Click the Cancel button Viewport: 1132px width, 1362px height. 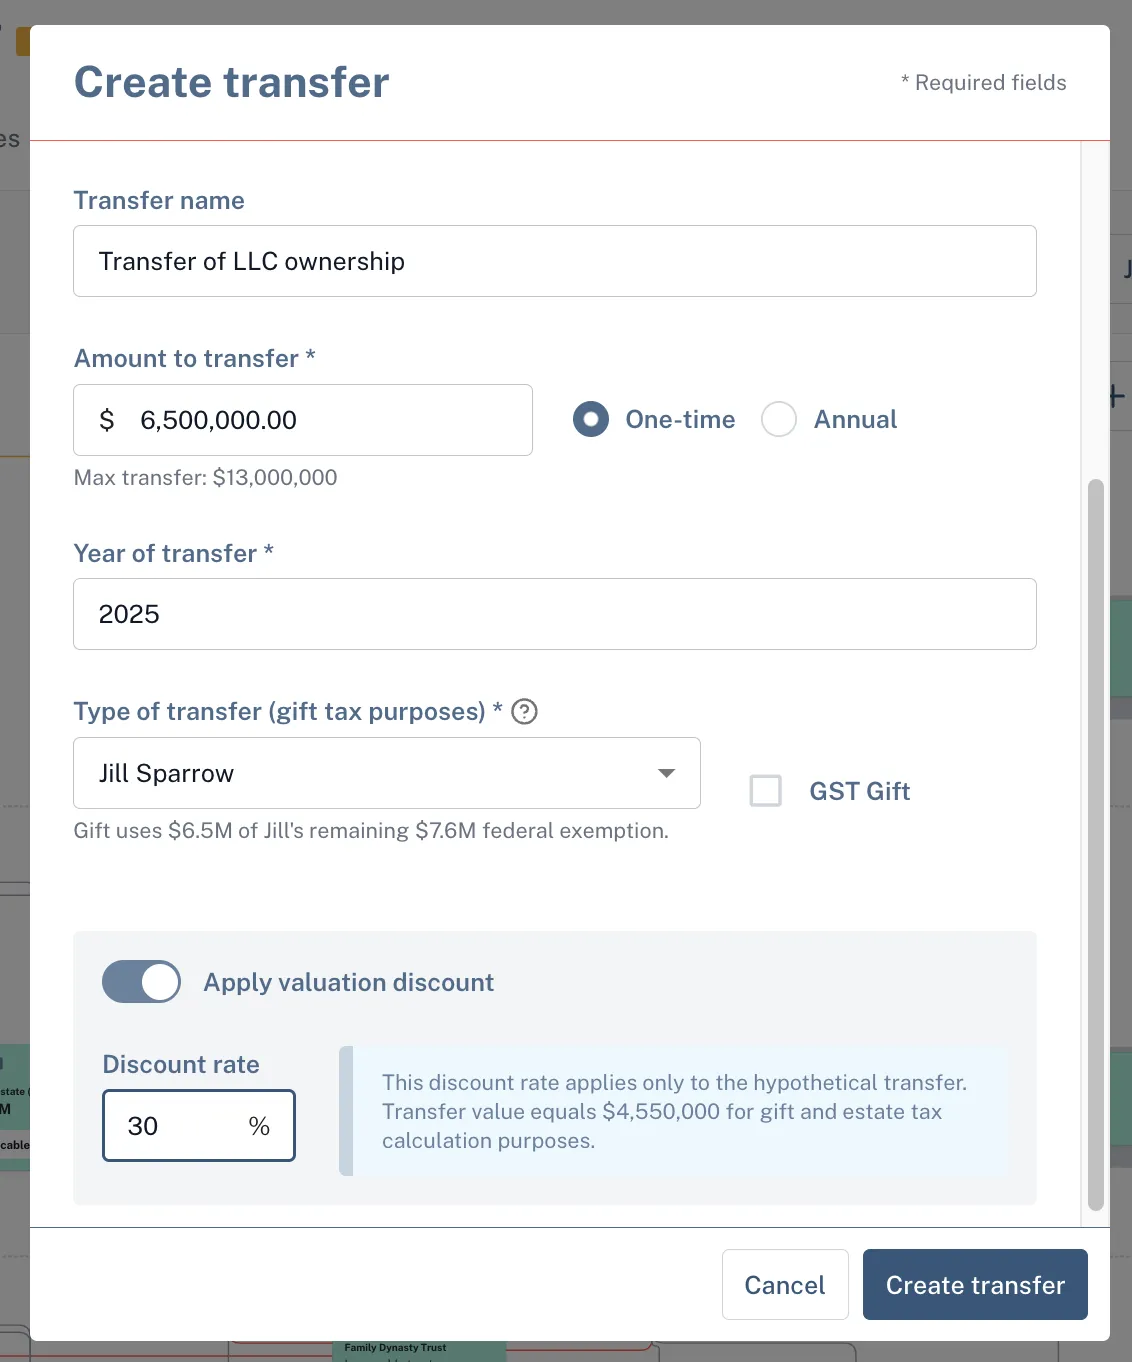(785, 1285)
